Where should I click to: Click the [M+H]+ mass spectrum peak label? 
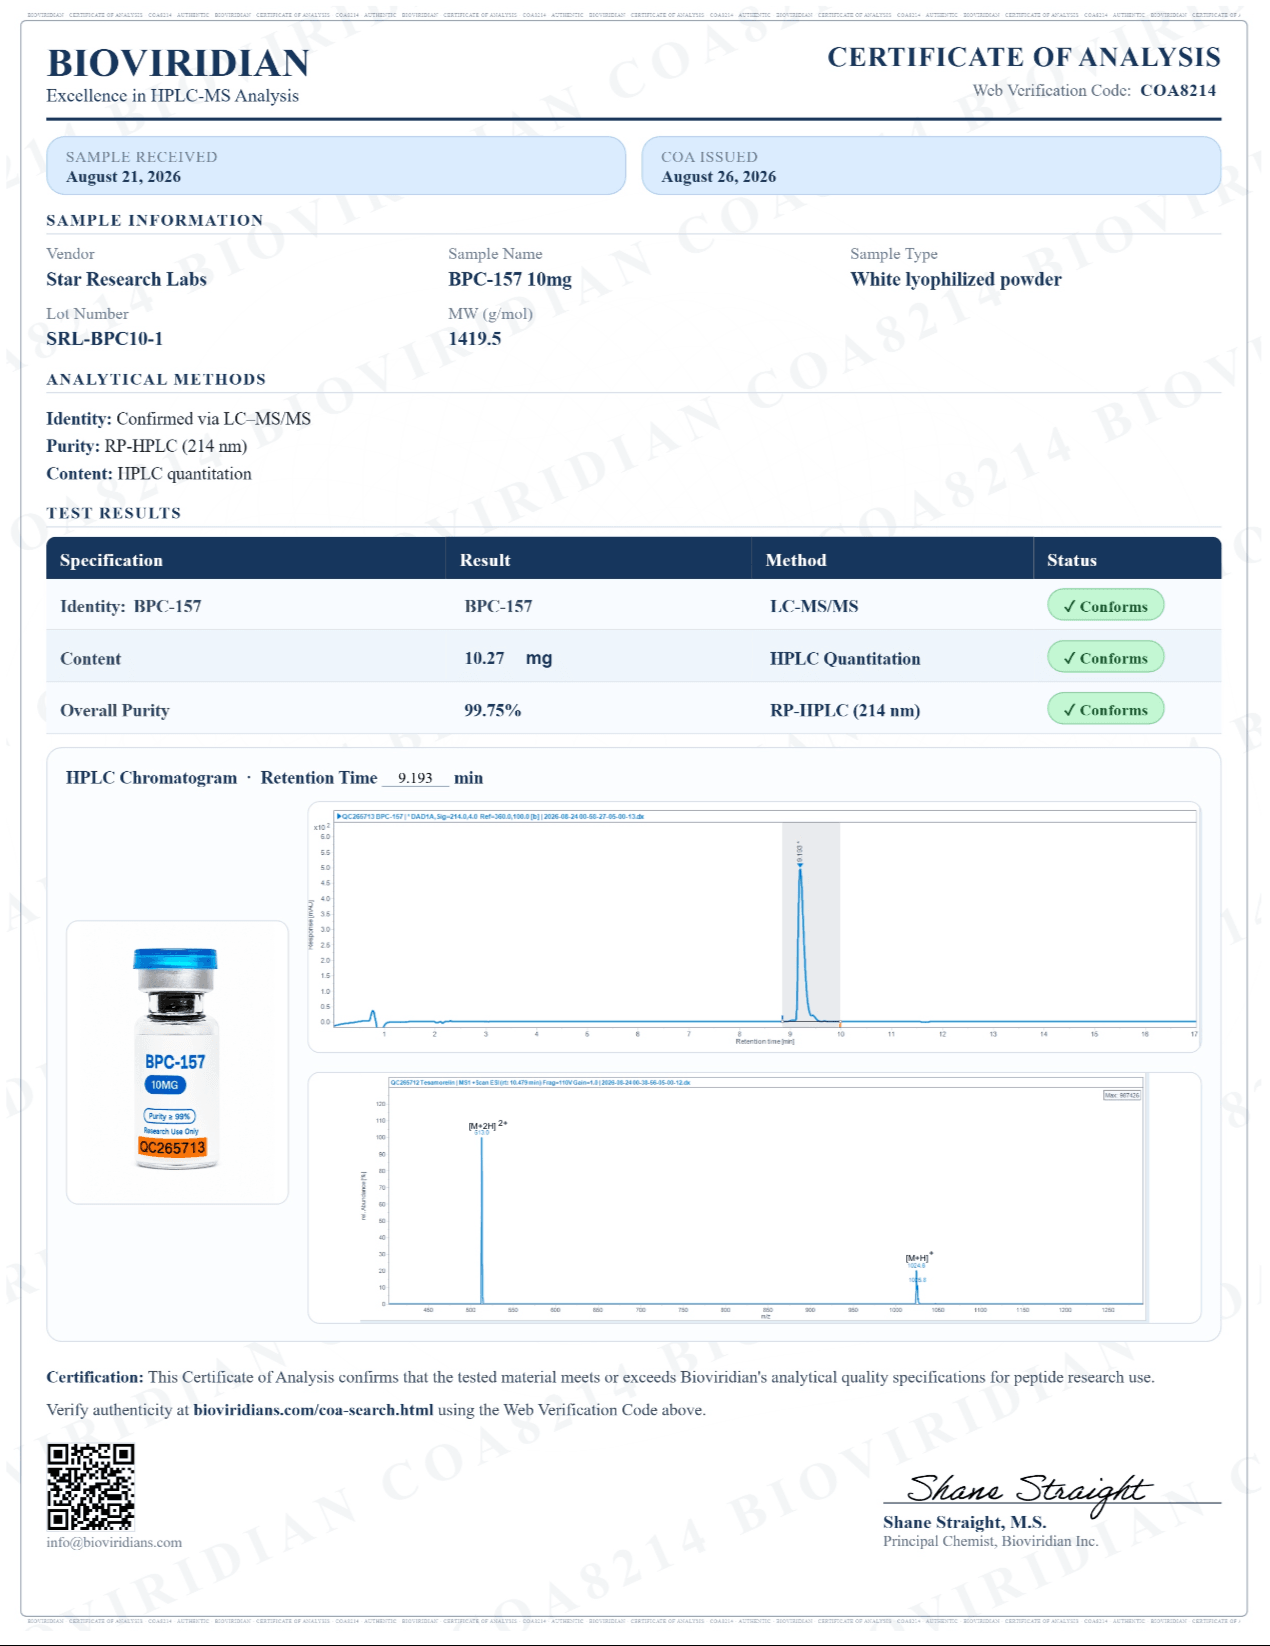pos(919,1257)
